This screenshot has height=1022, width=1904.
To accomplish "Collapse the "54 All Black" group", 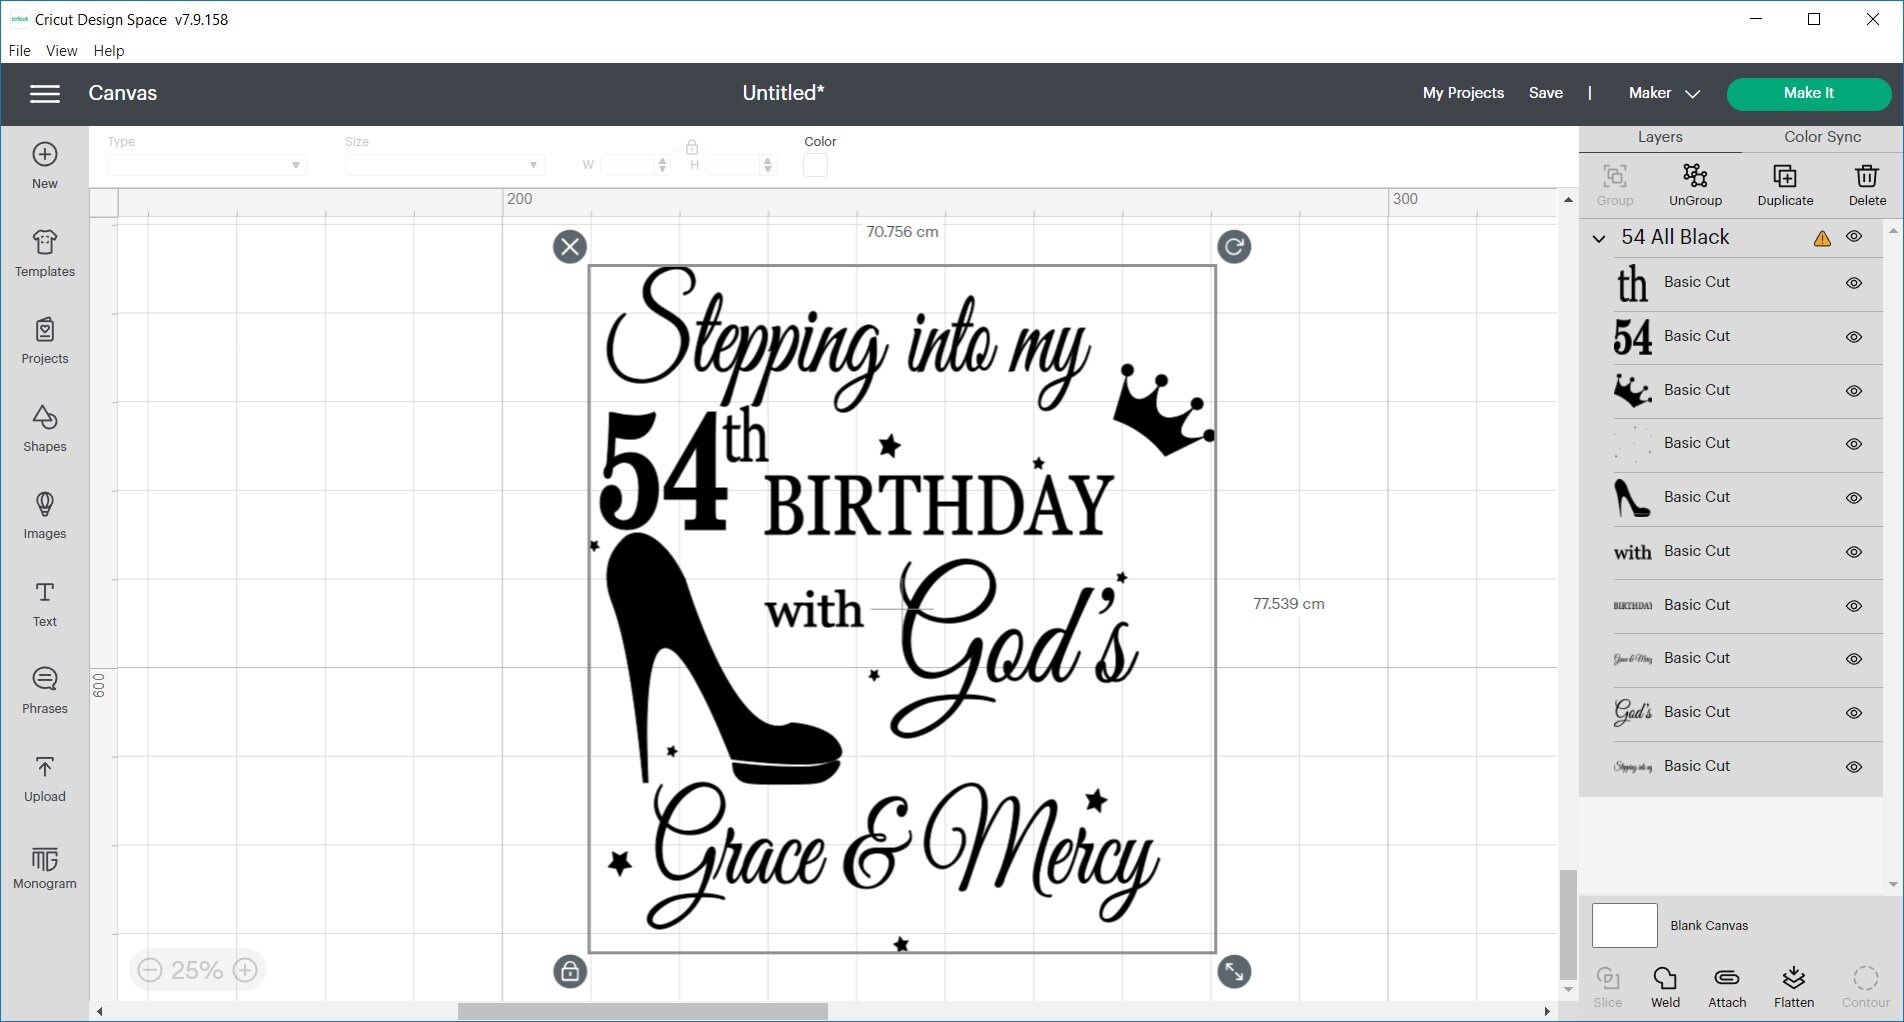I will pyautogui.click(x=1599, y=238).
